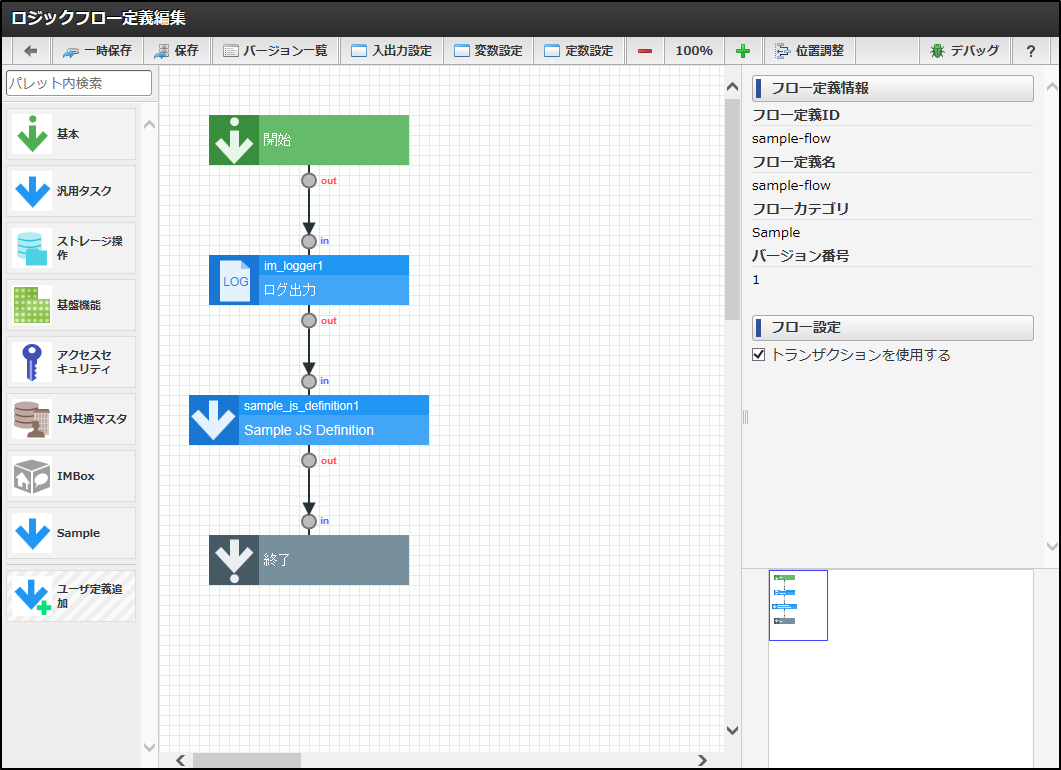This screenshot has height=770, width=1061.
Task: Collapse the フロー定義情報 section header
Action: 893,88
